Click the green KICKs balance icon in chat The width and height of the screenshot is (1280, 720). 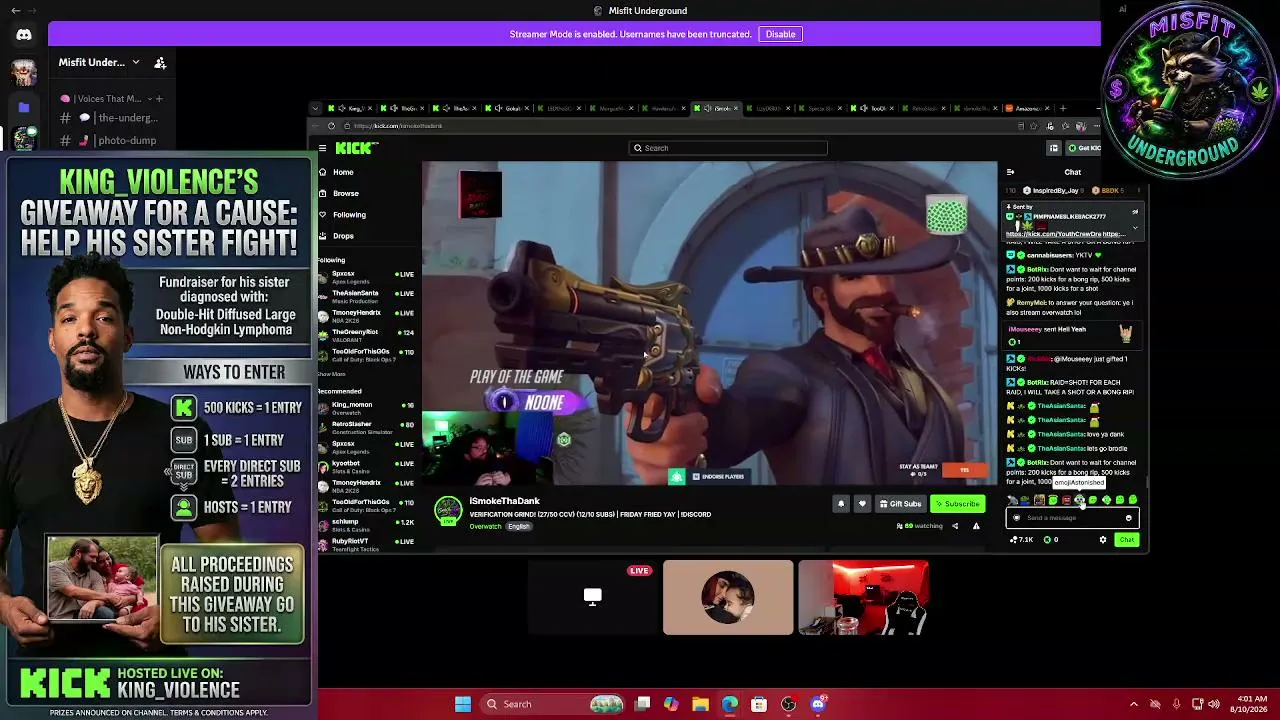tap(1048, 540)
